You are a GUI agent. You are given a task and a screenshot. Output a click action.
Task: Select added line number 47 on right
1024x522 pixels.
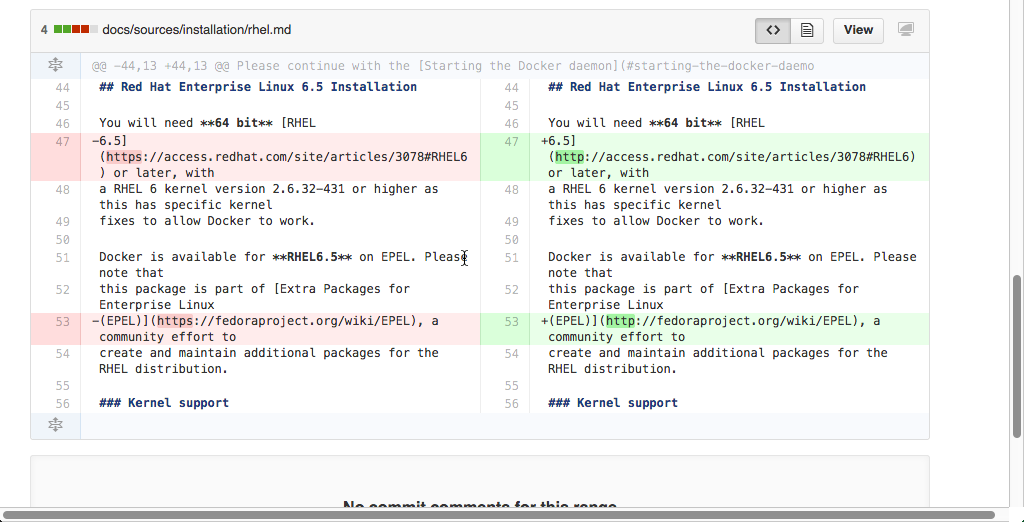[511, 141]
